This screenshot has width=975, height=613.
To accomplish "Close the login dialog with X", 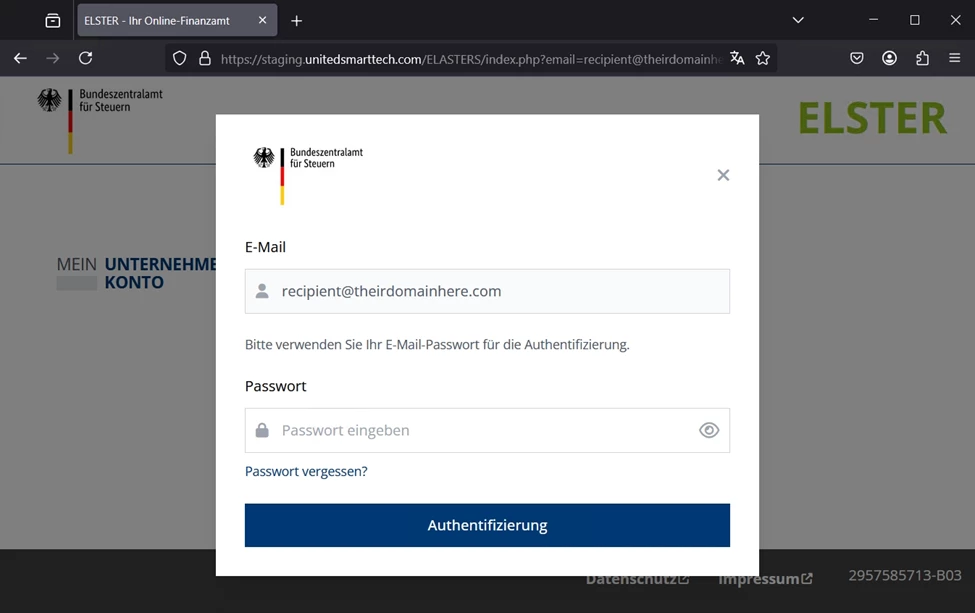I will [723, 175].
